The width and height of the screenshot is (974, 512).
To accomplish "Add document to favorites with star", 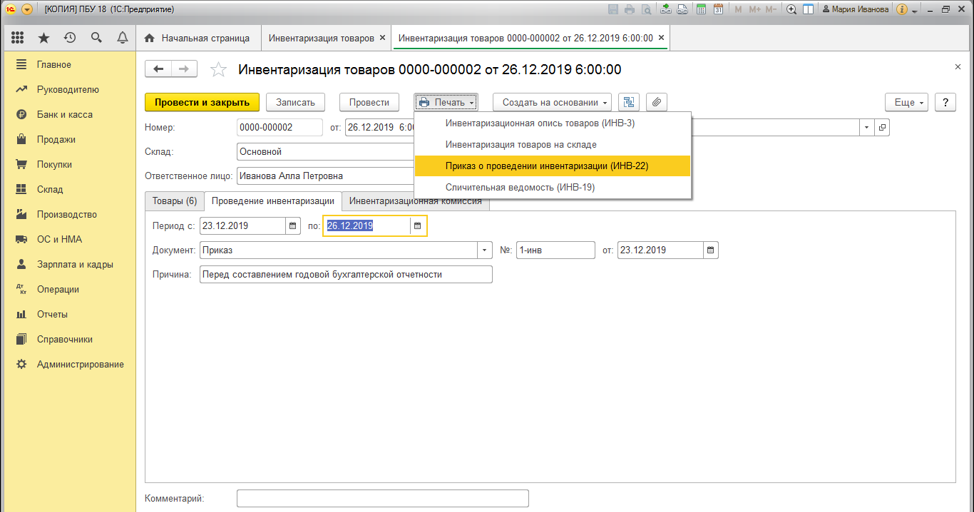I will (x=219, y=70).
